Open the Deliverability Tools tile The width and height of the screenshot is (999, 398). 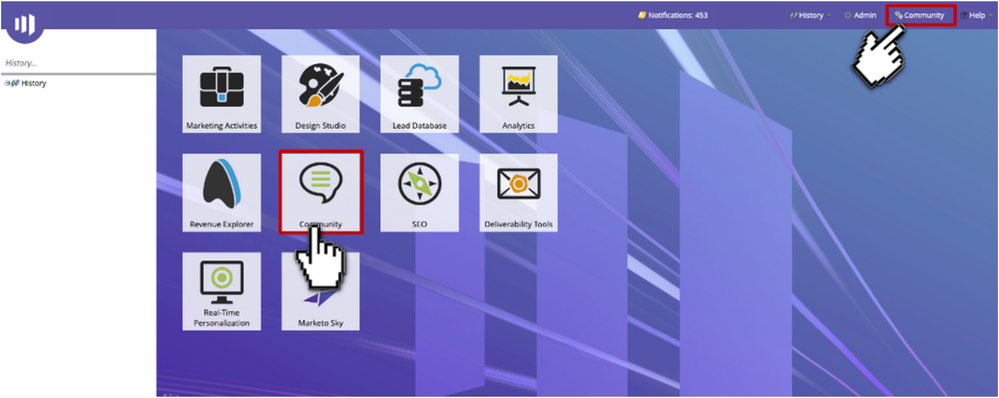click(x=518, y=192)
